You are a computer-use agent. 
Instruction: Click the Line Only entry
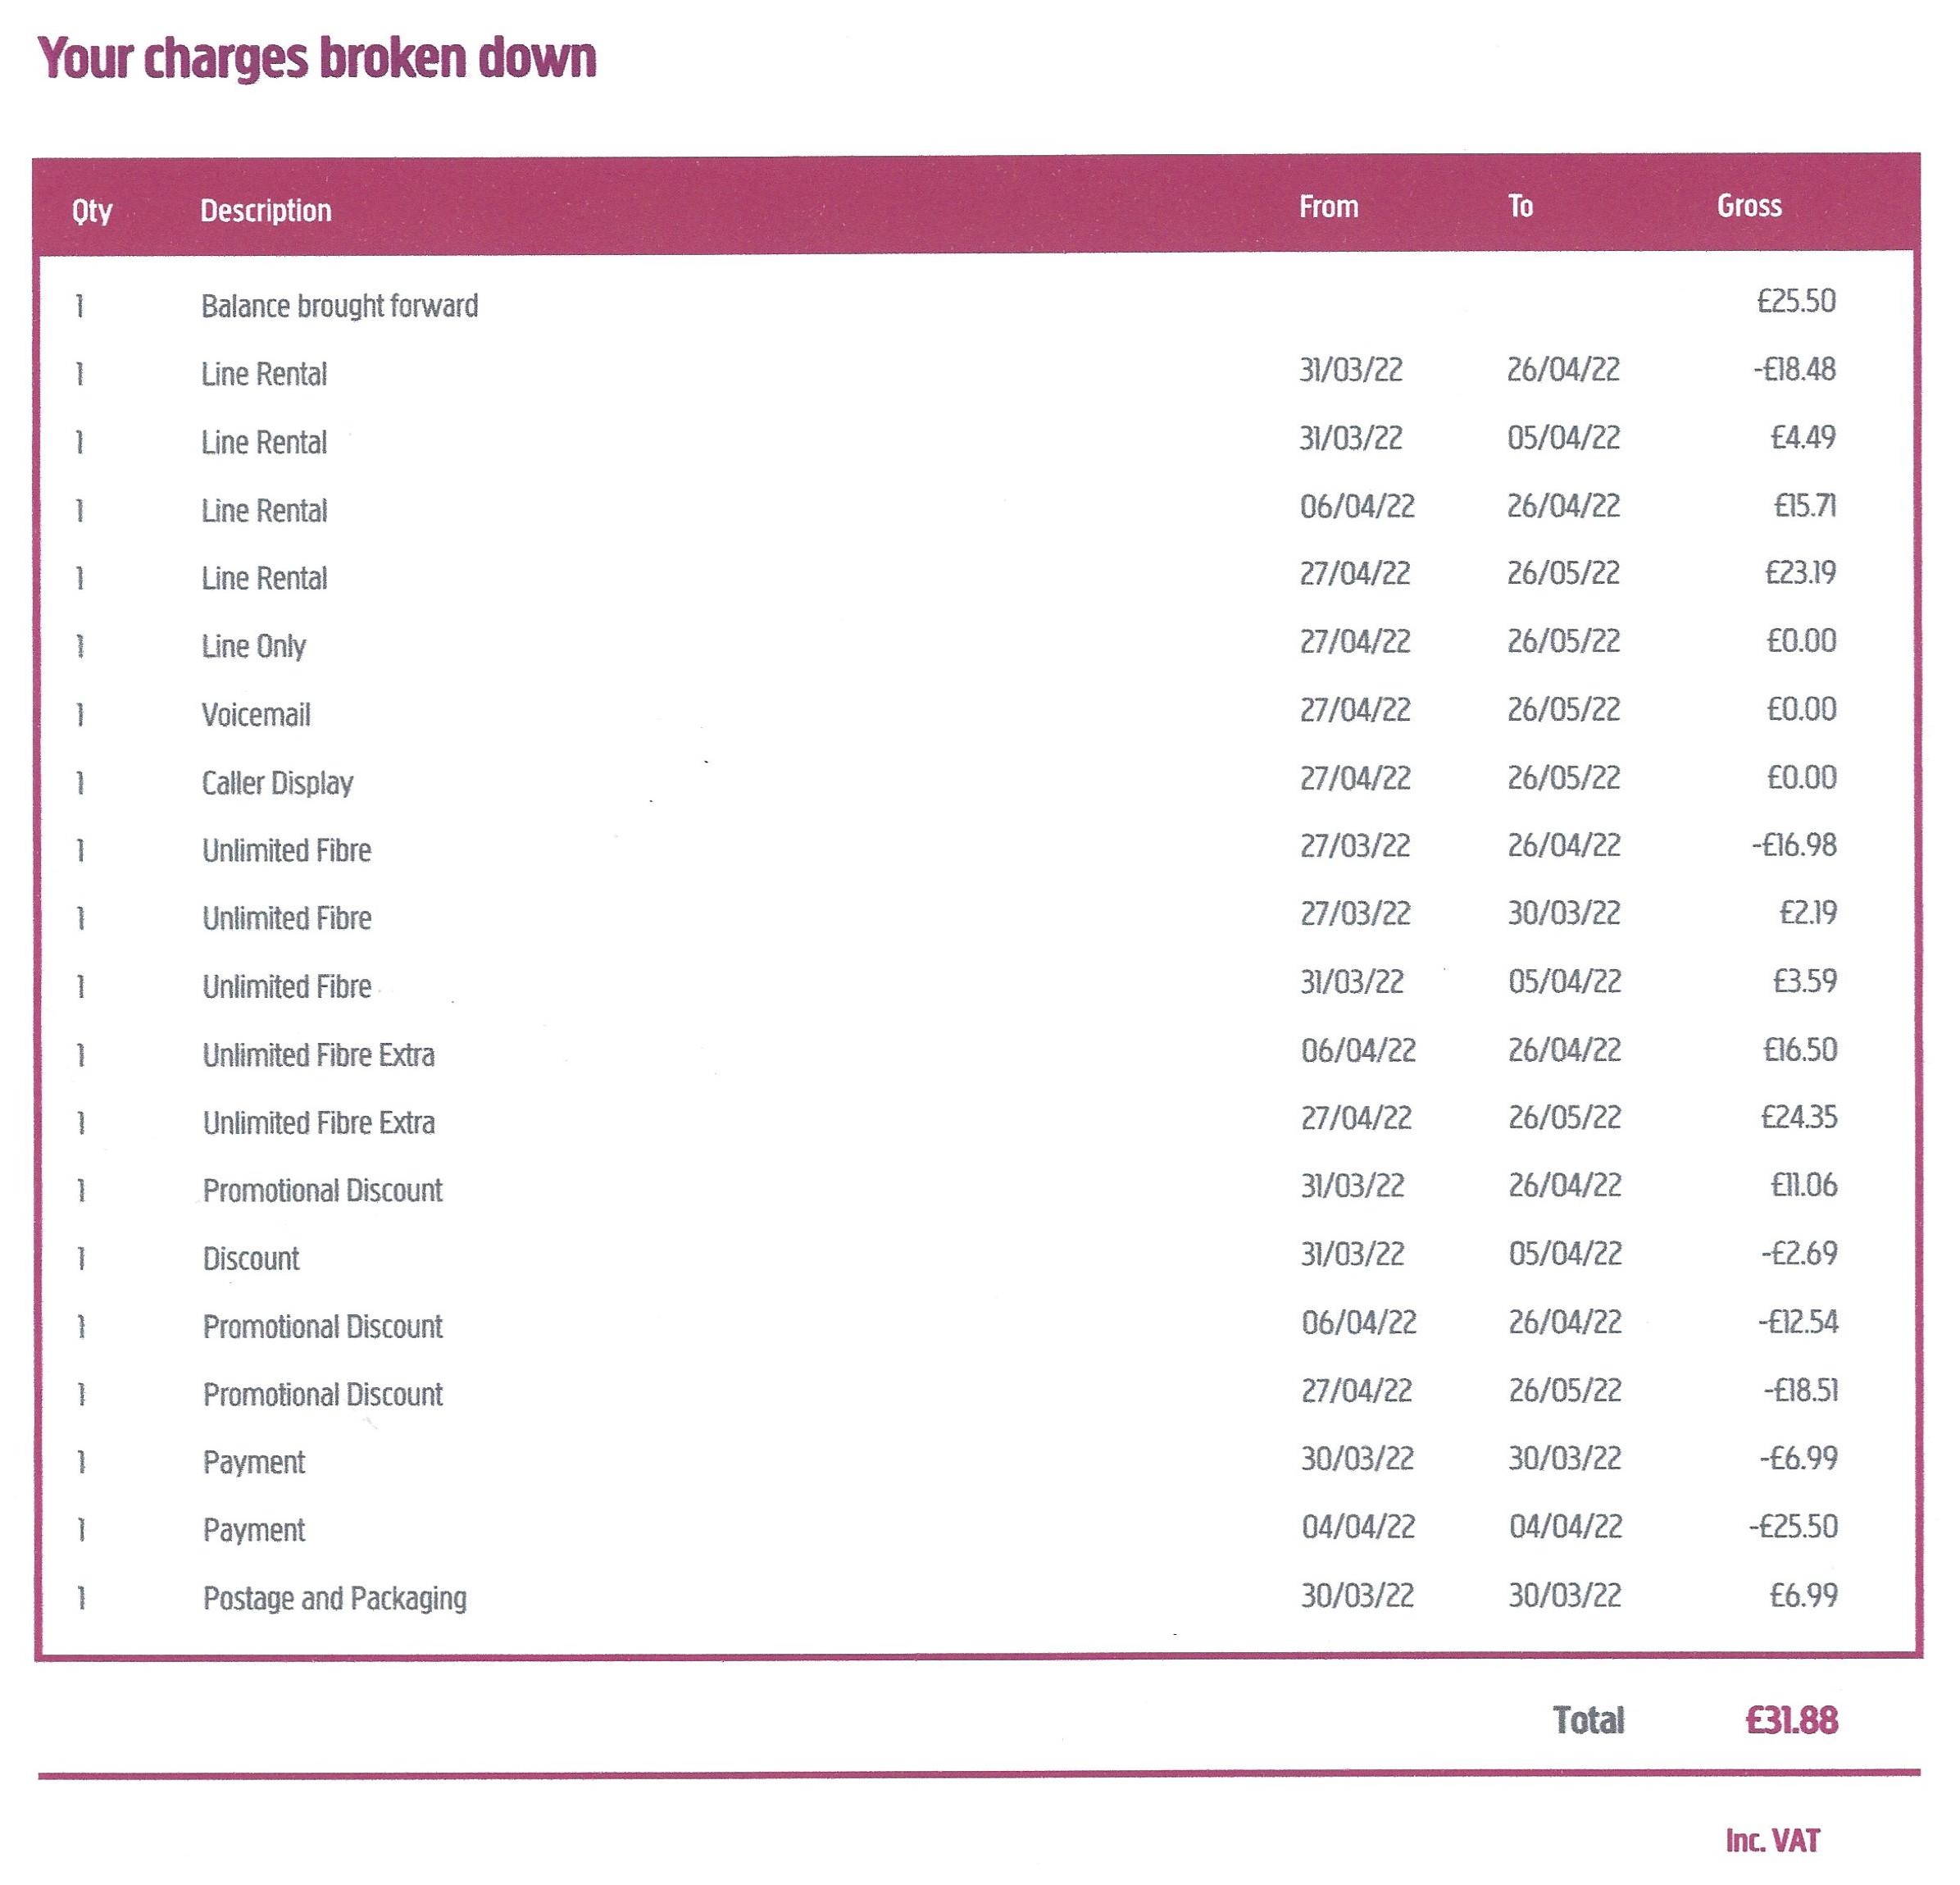tap(255, 645)
